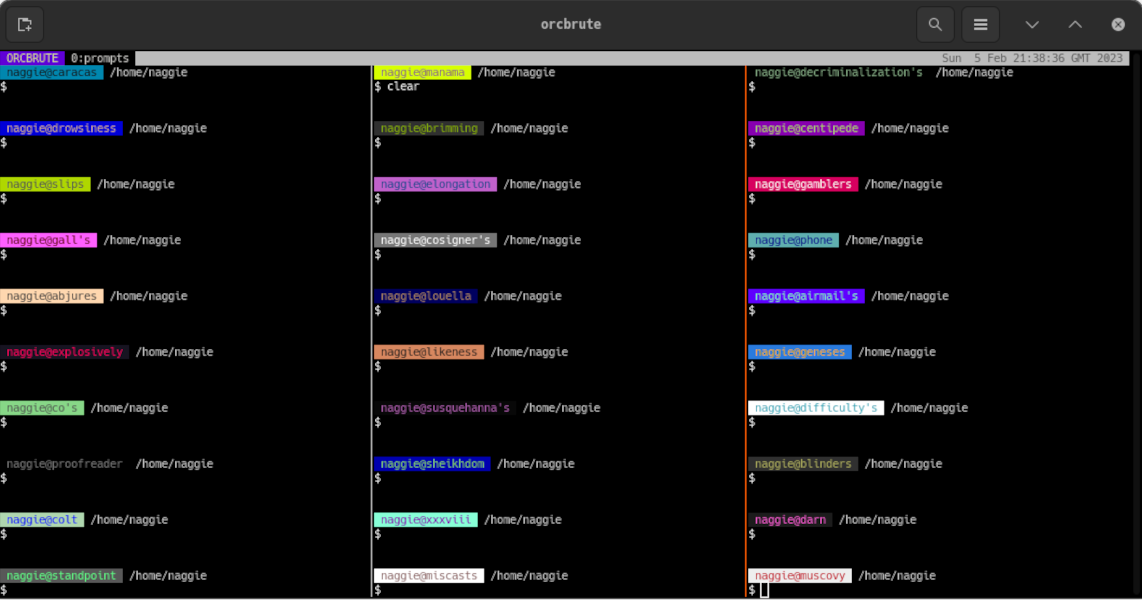Minimize the orcbrute terminal window

pos(1032,24)
